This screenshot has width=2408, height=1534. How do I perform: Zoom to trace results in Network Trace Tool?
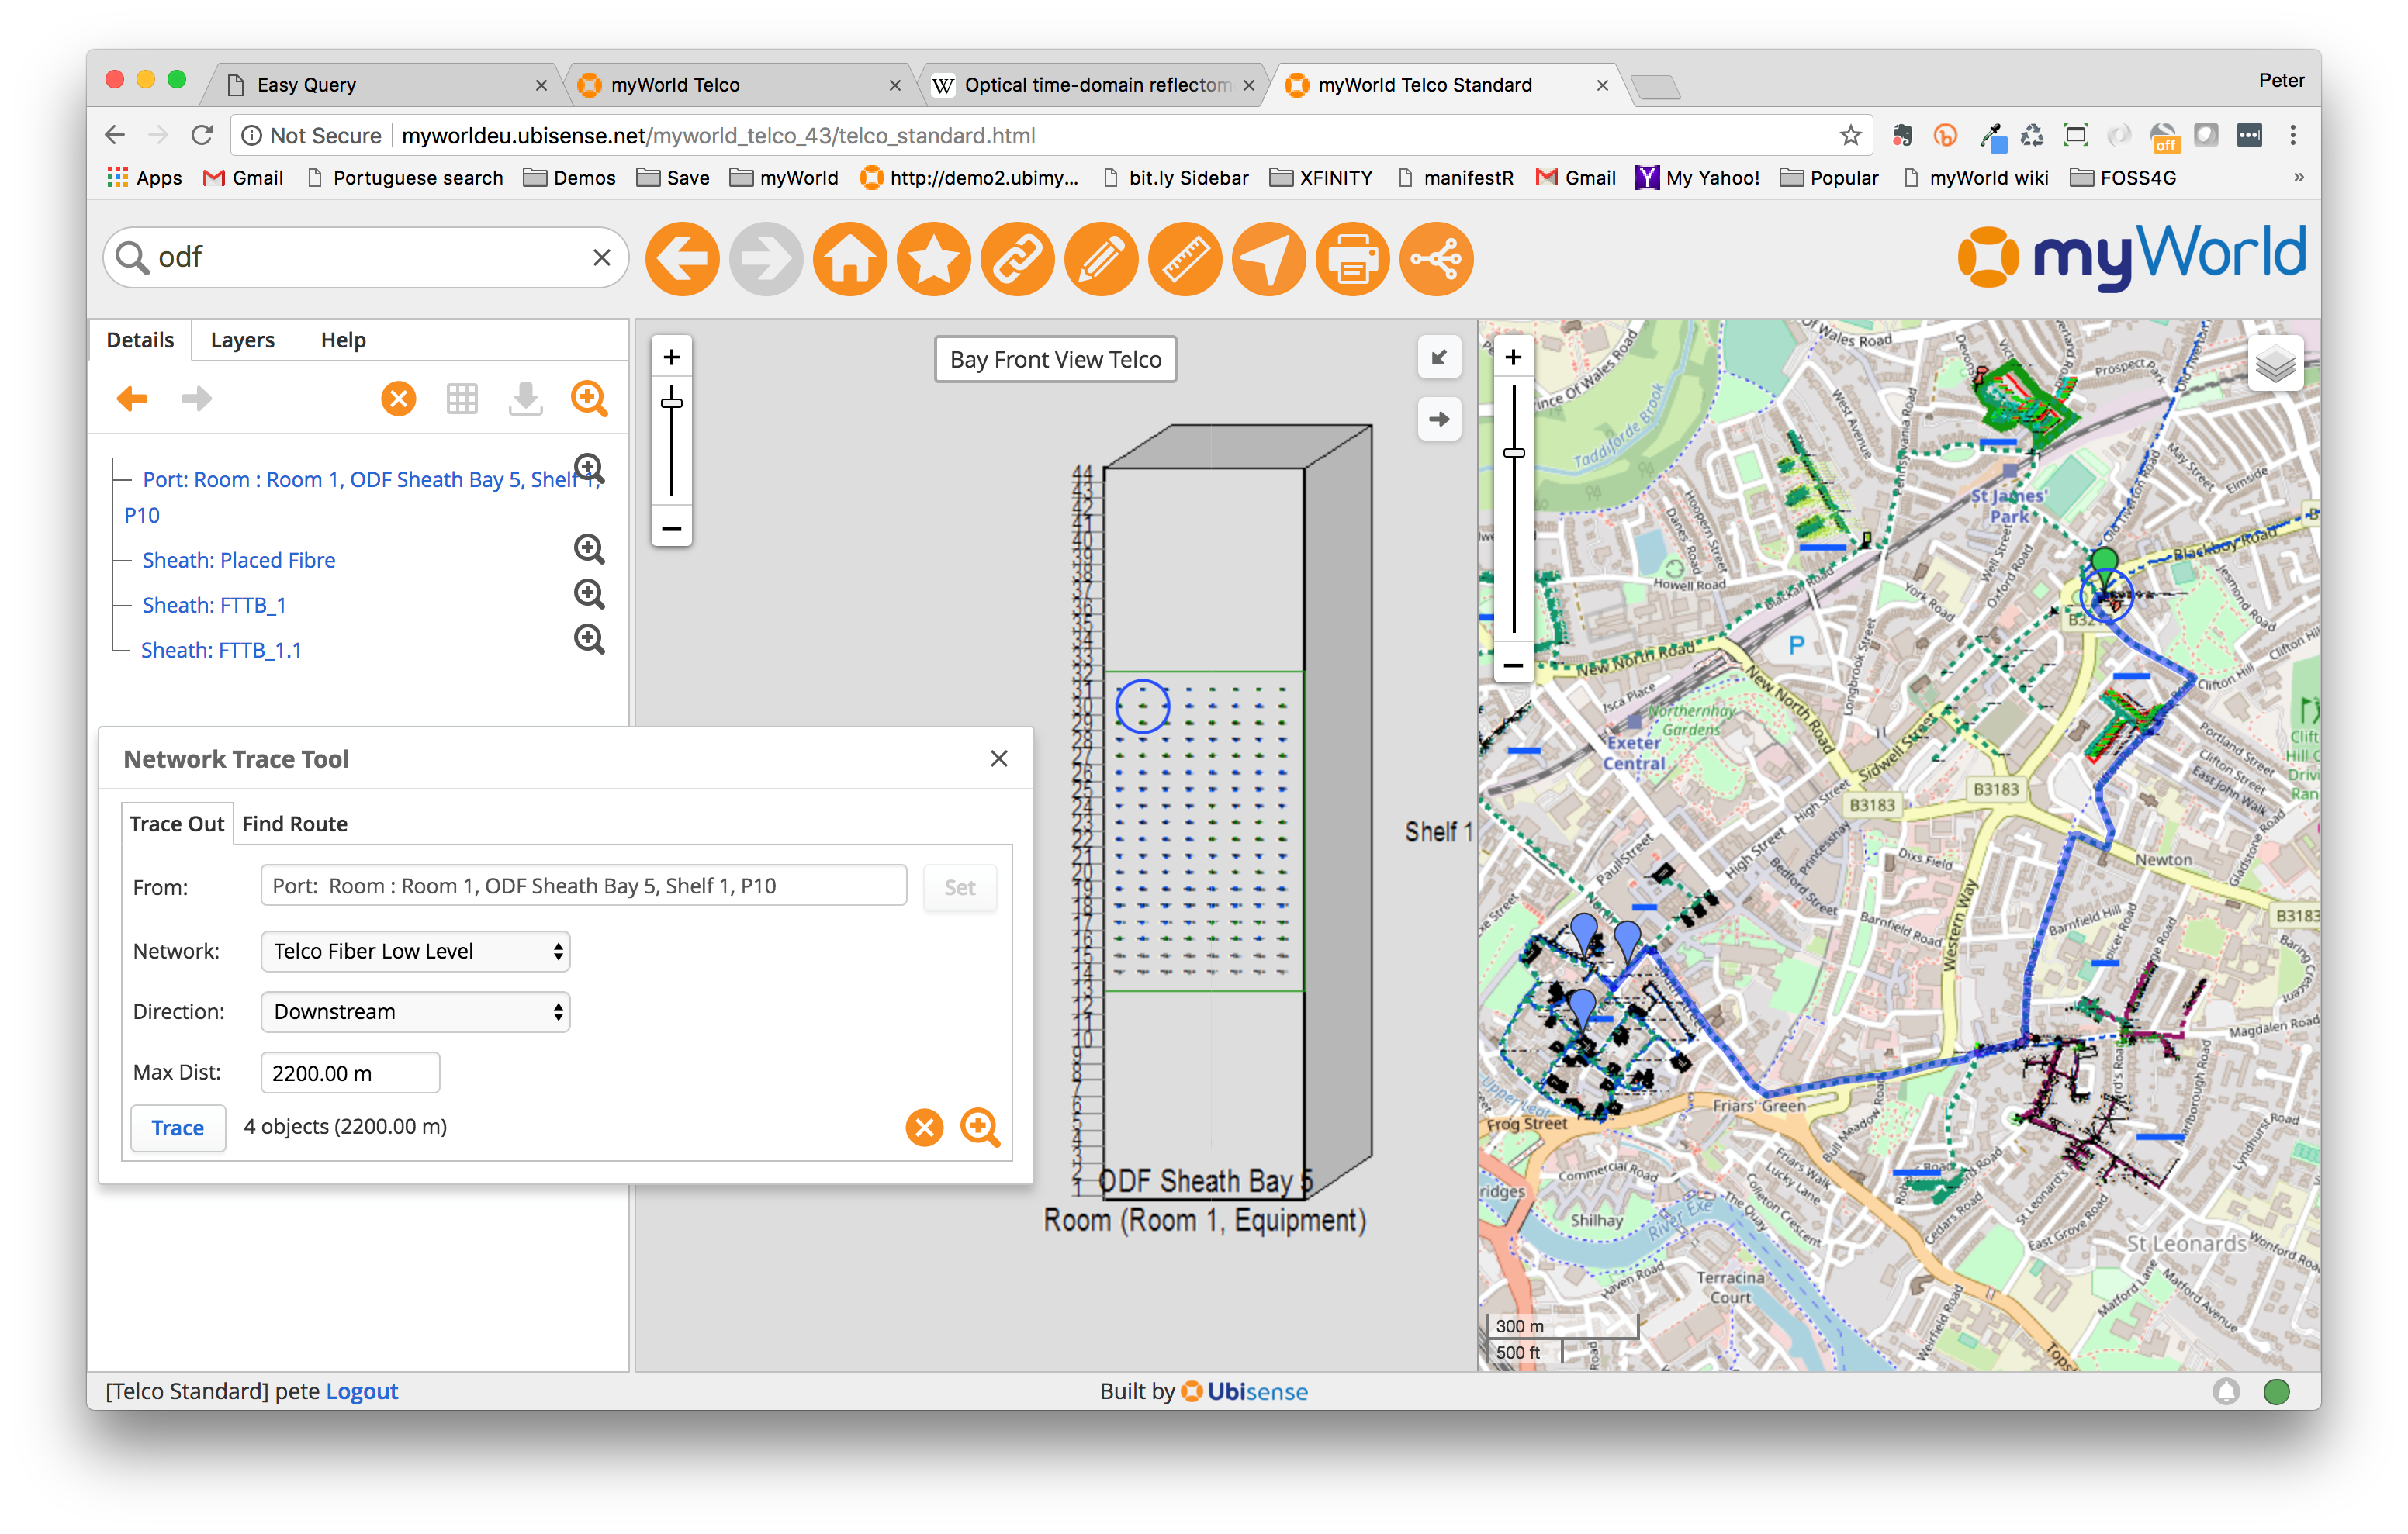point(980,1127)
